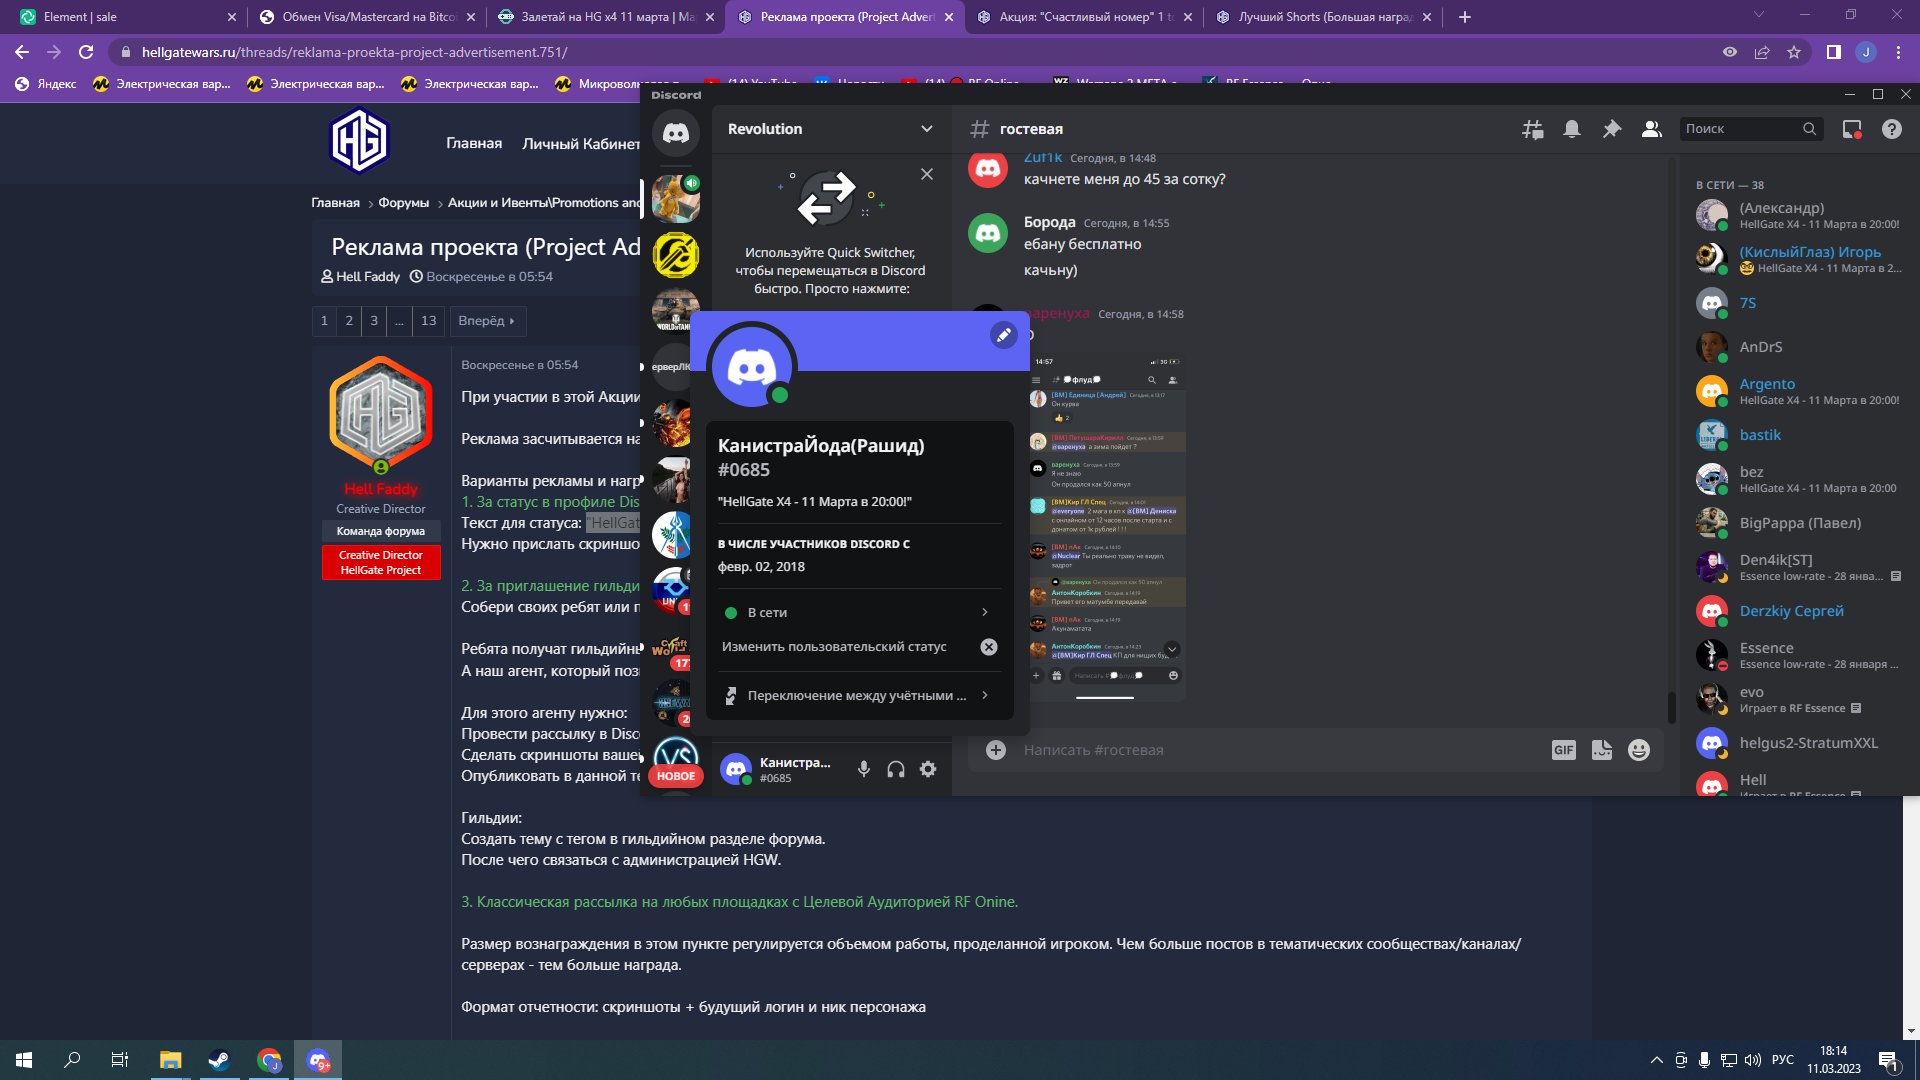Click 'Hell Faddy' author name under avatar
1920x1080 pixels.
click(x=381, y=489)
